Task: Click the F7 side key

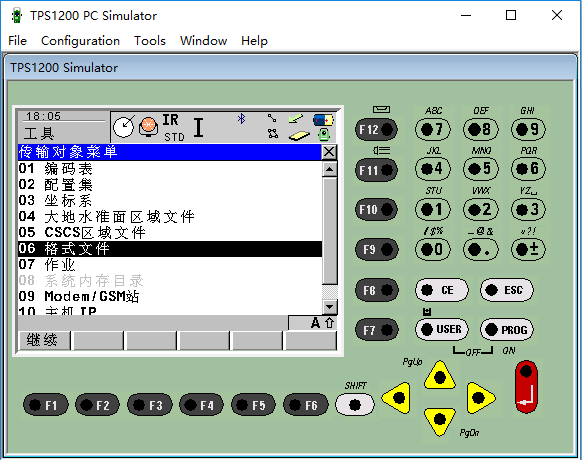Action: (x=377, y=330)
